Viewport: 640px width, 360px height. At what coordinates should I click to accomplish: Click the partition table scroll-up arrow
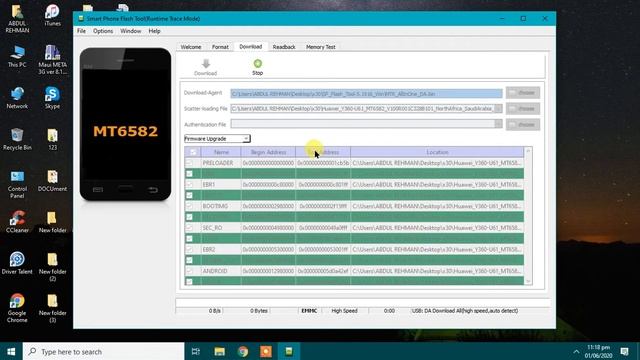(x=528, y=151)
